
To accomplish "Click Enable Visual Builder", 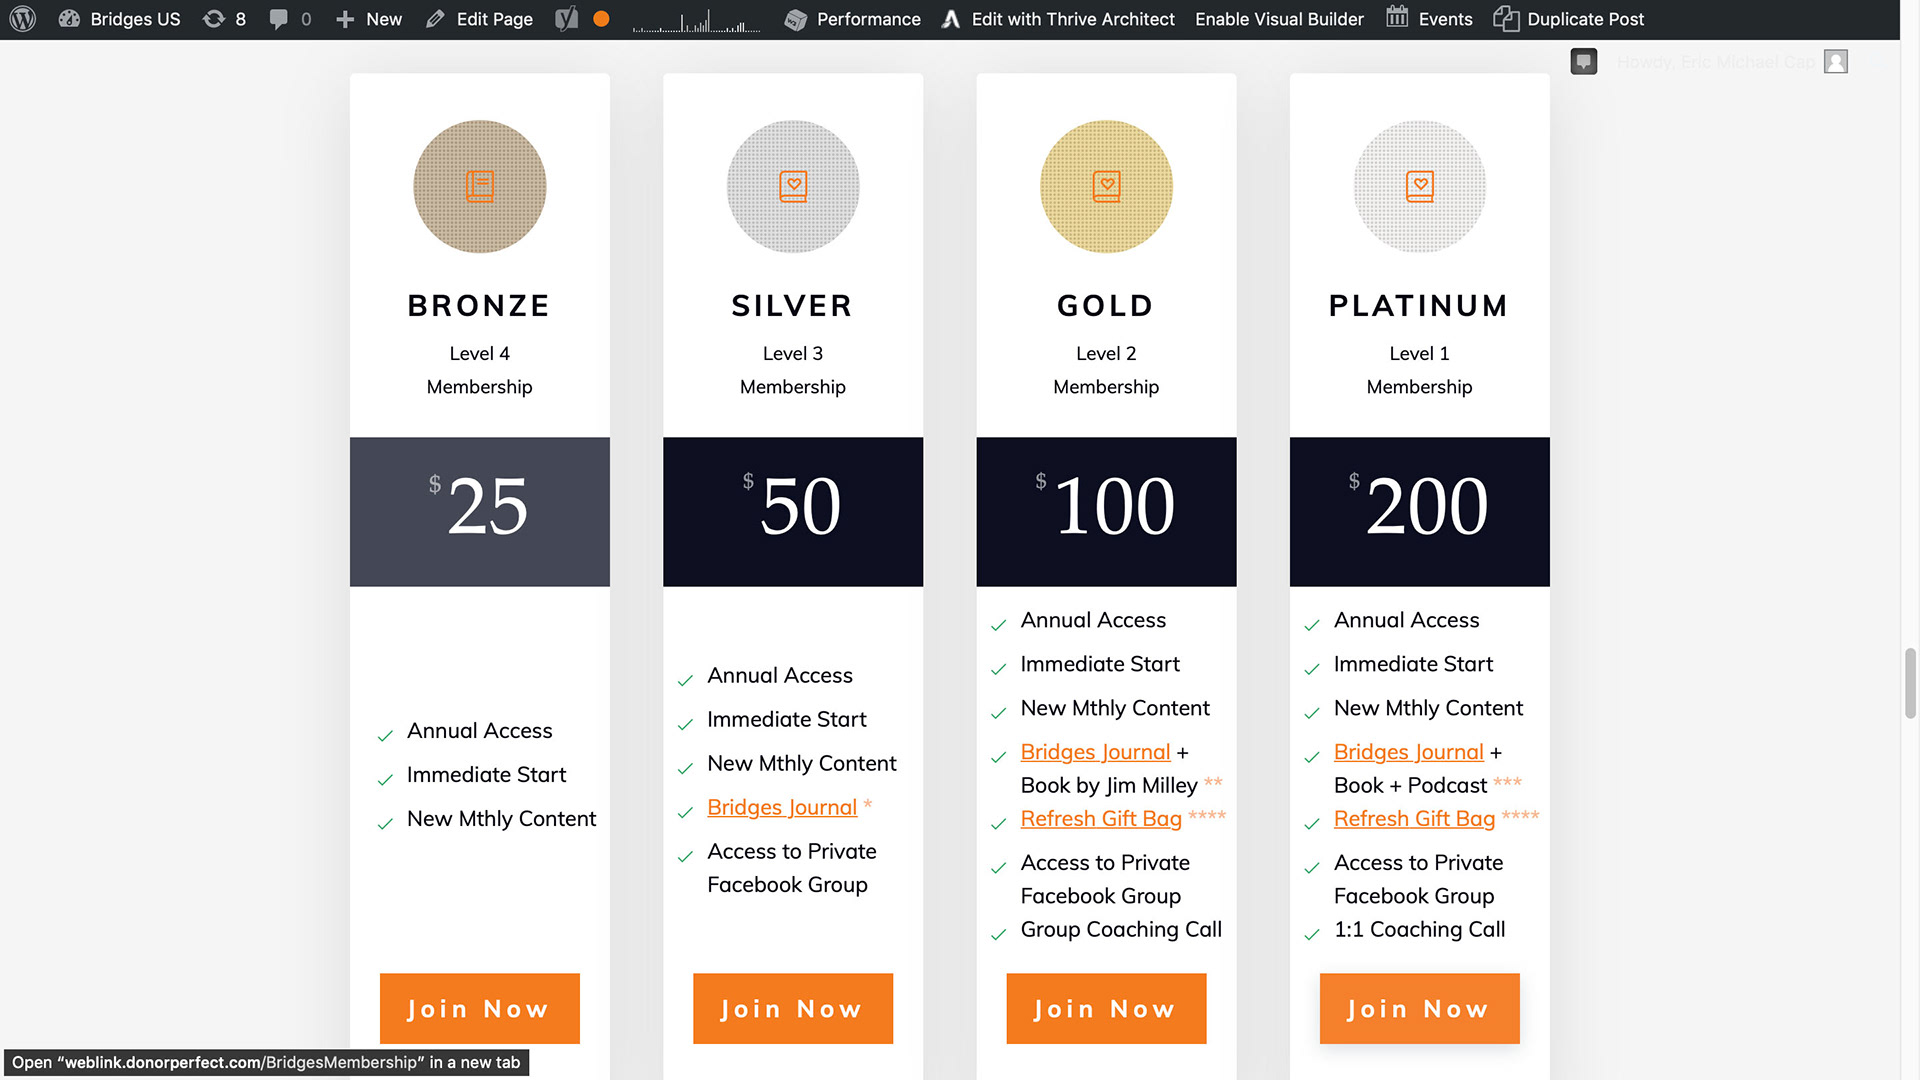I will pyautogui.click(x=1279, y=19).
